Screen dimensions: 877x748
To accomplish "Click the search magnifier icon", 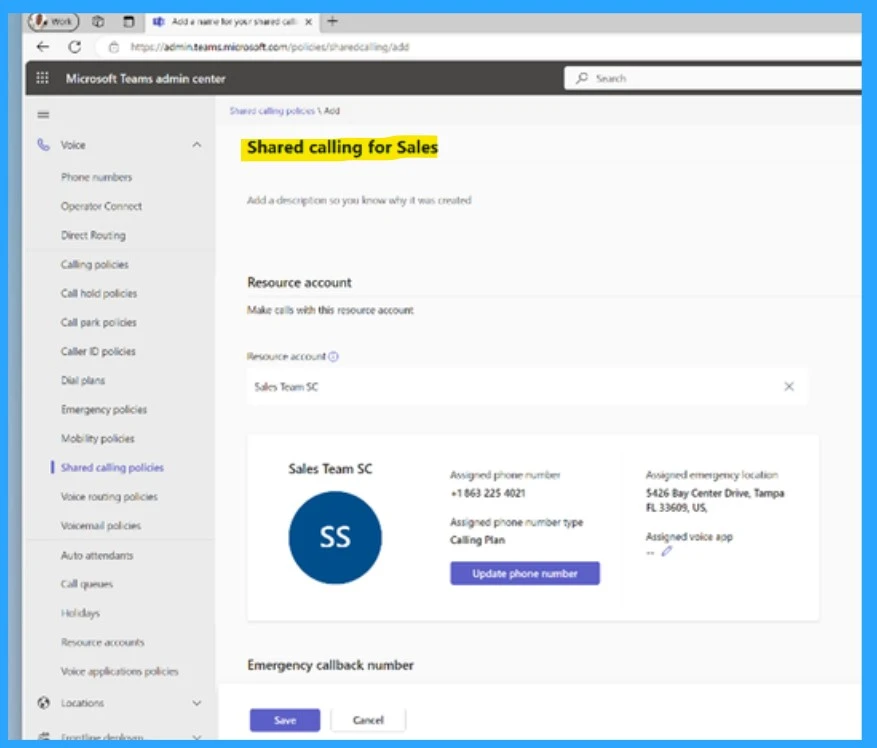I will (x=582, y=78).
